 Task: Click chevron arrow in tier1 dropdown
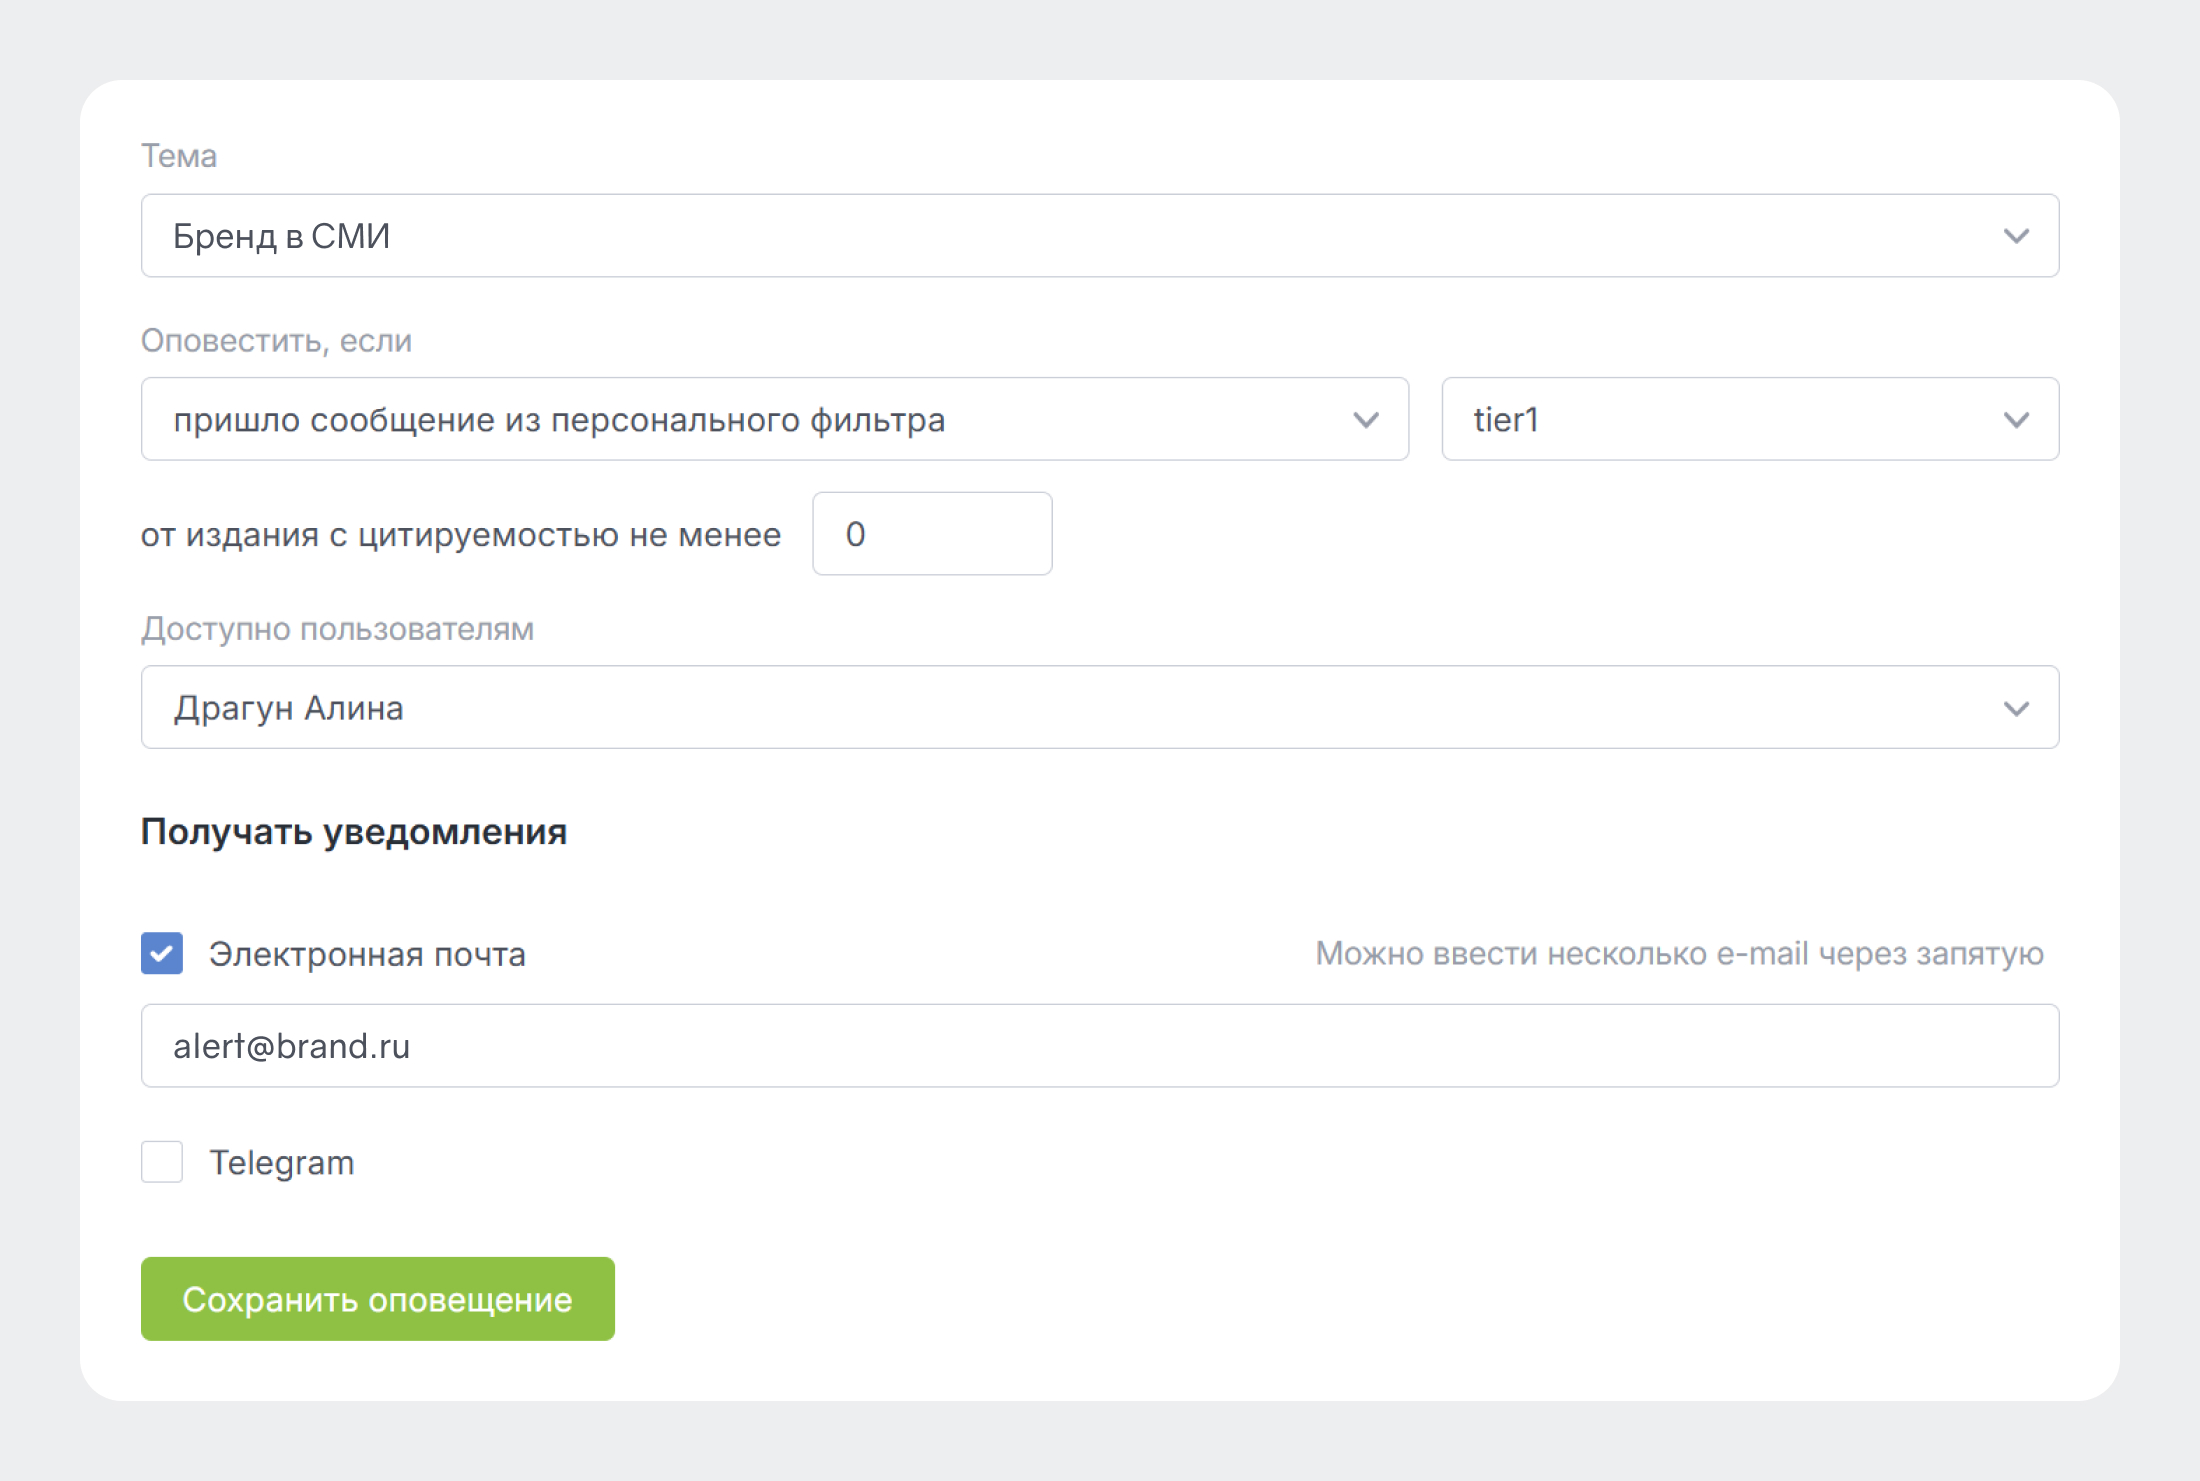click(x=2016, y=420)
